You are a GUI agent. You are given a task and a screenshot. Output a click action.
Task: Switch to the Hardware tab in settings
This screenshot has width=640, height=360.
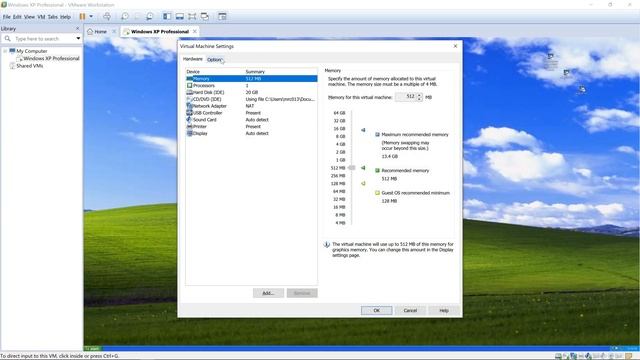pos(192,59)
